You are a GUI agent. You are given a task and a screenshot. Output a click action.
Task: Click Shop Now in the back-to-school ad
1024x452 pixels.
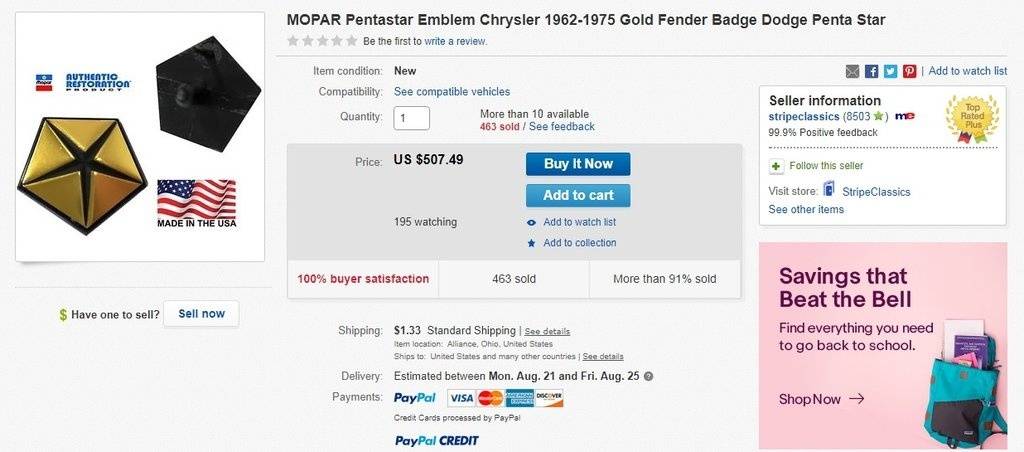pos(821,399)
